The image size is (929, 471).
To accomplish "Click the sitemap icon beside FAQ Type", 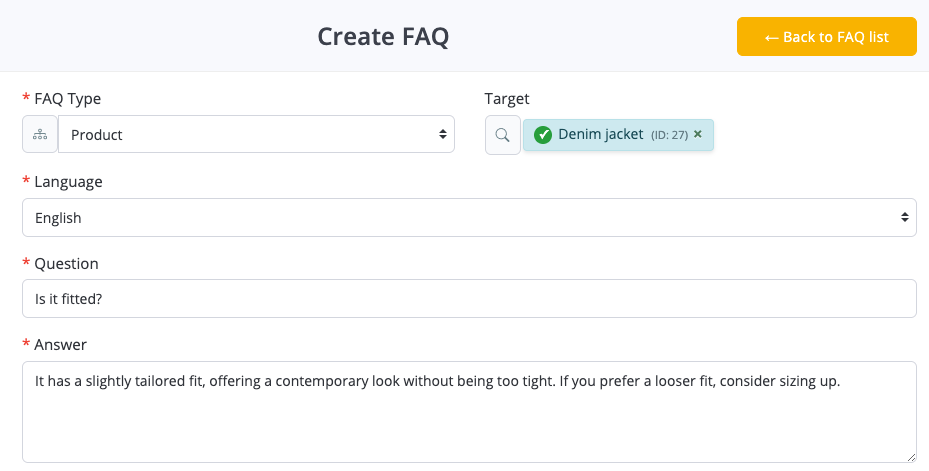I will tap(40, 134).
